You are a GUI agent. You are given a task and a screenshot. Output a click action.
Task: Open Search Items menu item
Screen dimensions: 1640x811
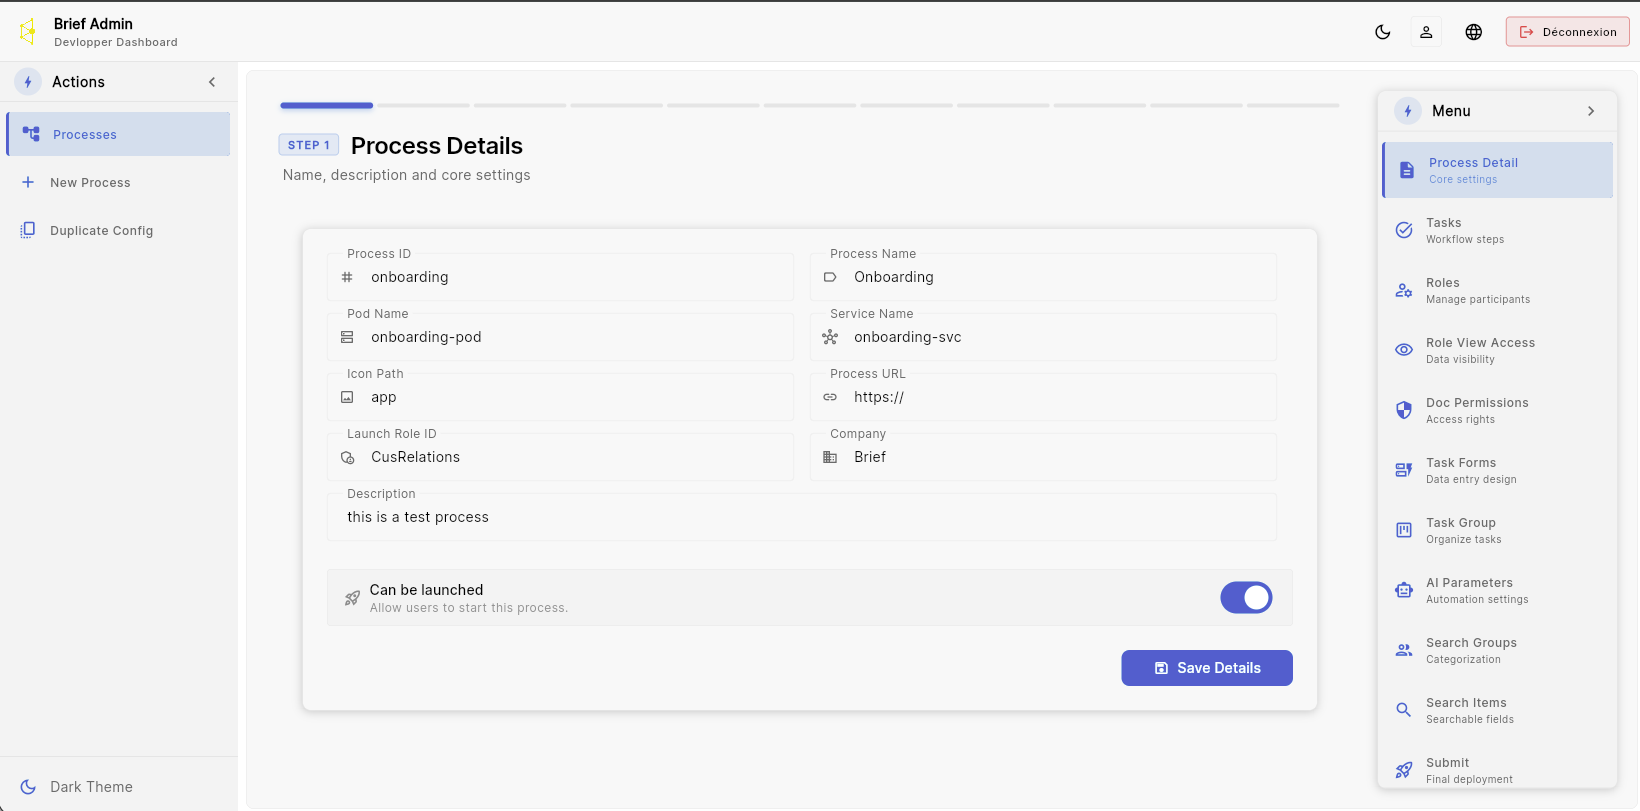[1498, 710]
